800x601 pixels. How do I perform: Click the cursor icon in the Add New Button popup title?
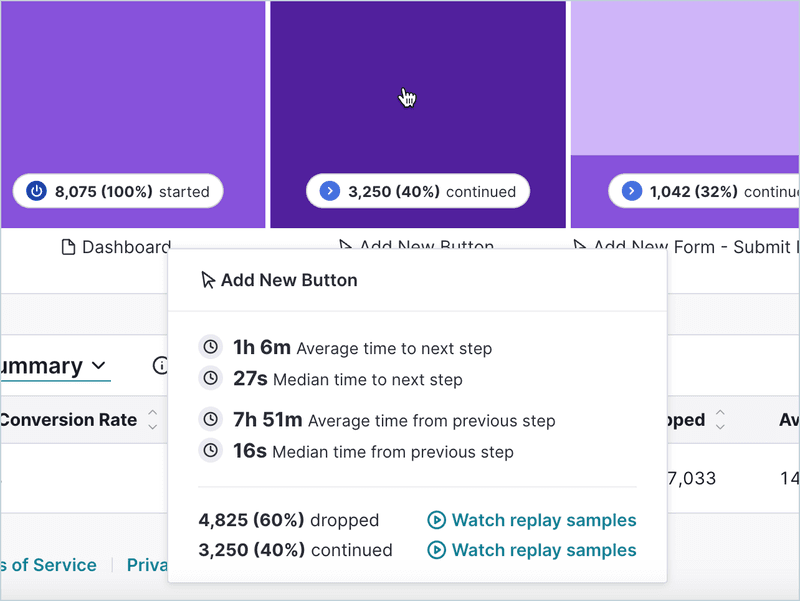click(208, 280)
